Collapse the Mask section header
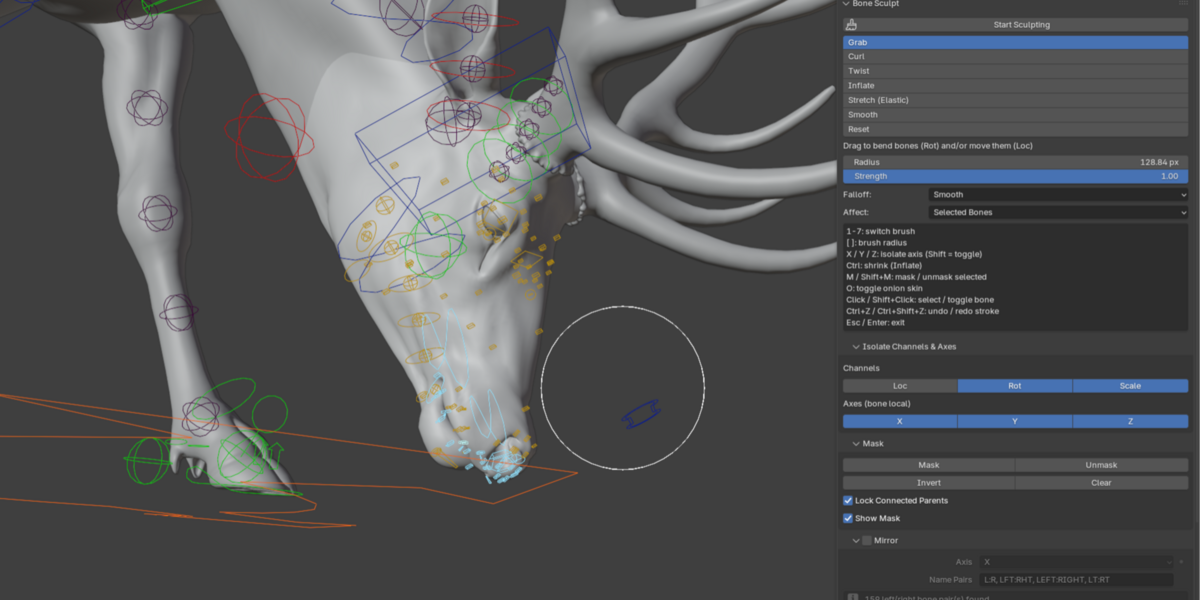 tap(868, 444)
